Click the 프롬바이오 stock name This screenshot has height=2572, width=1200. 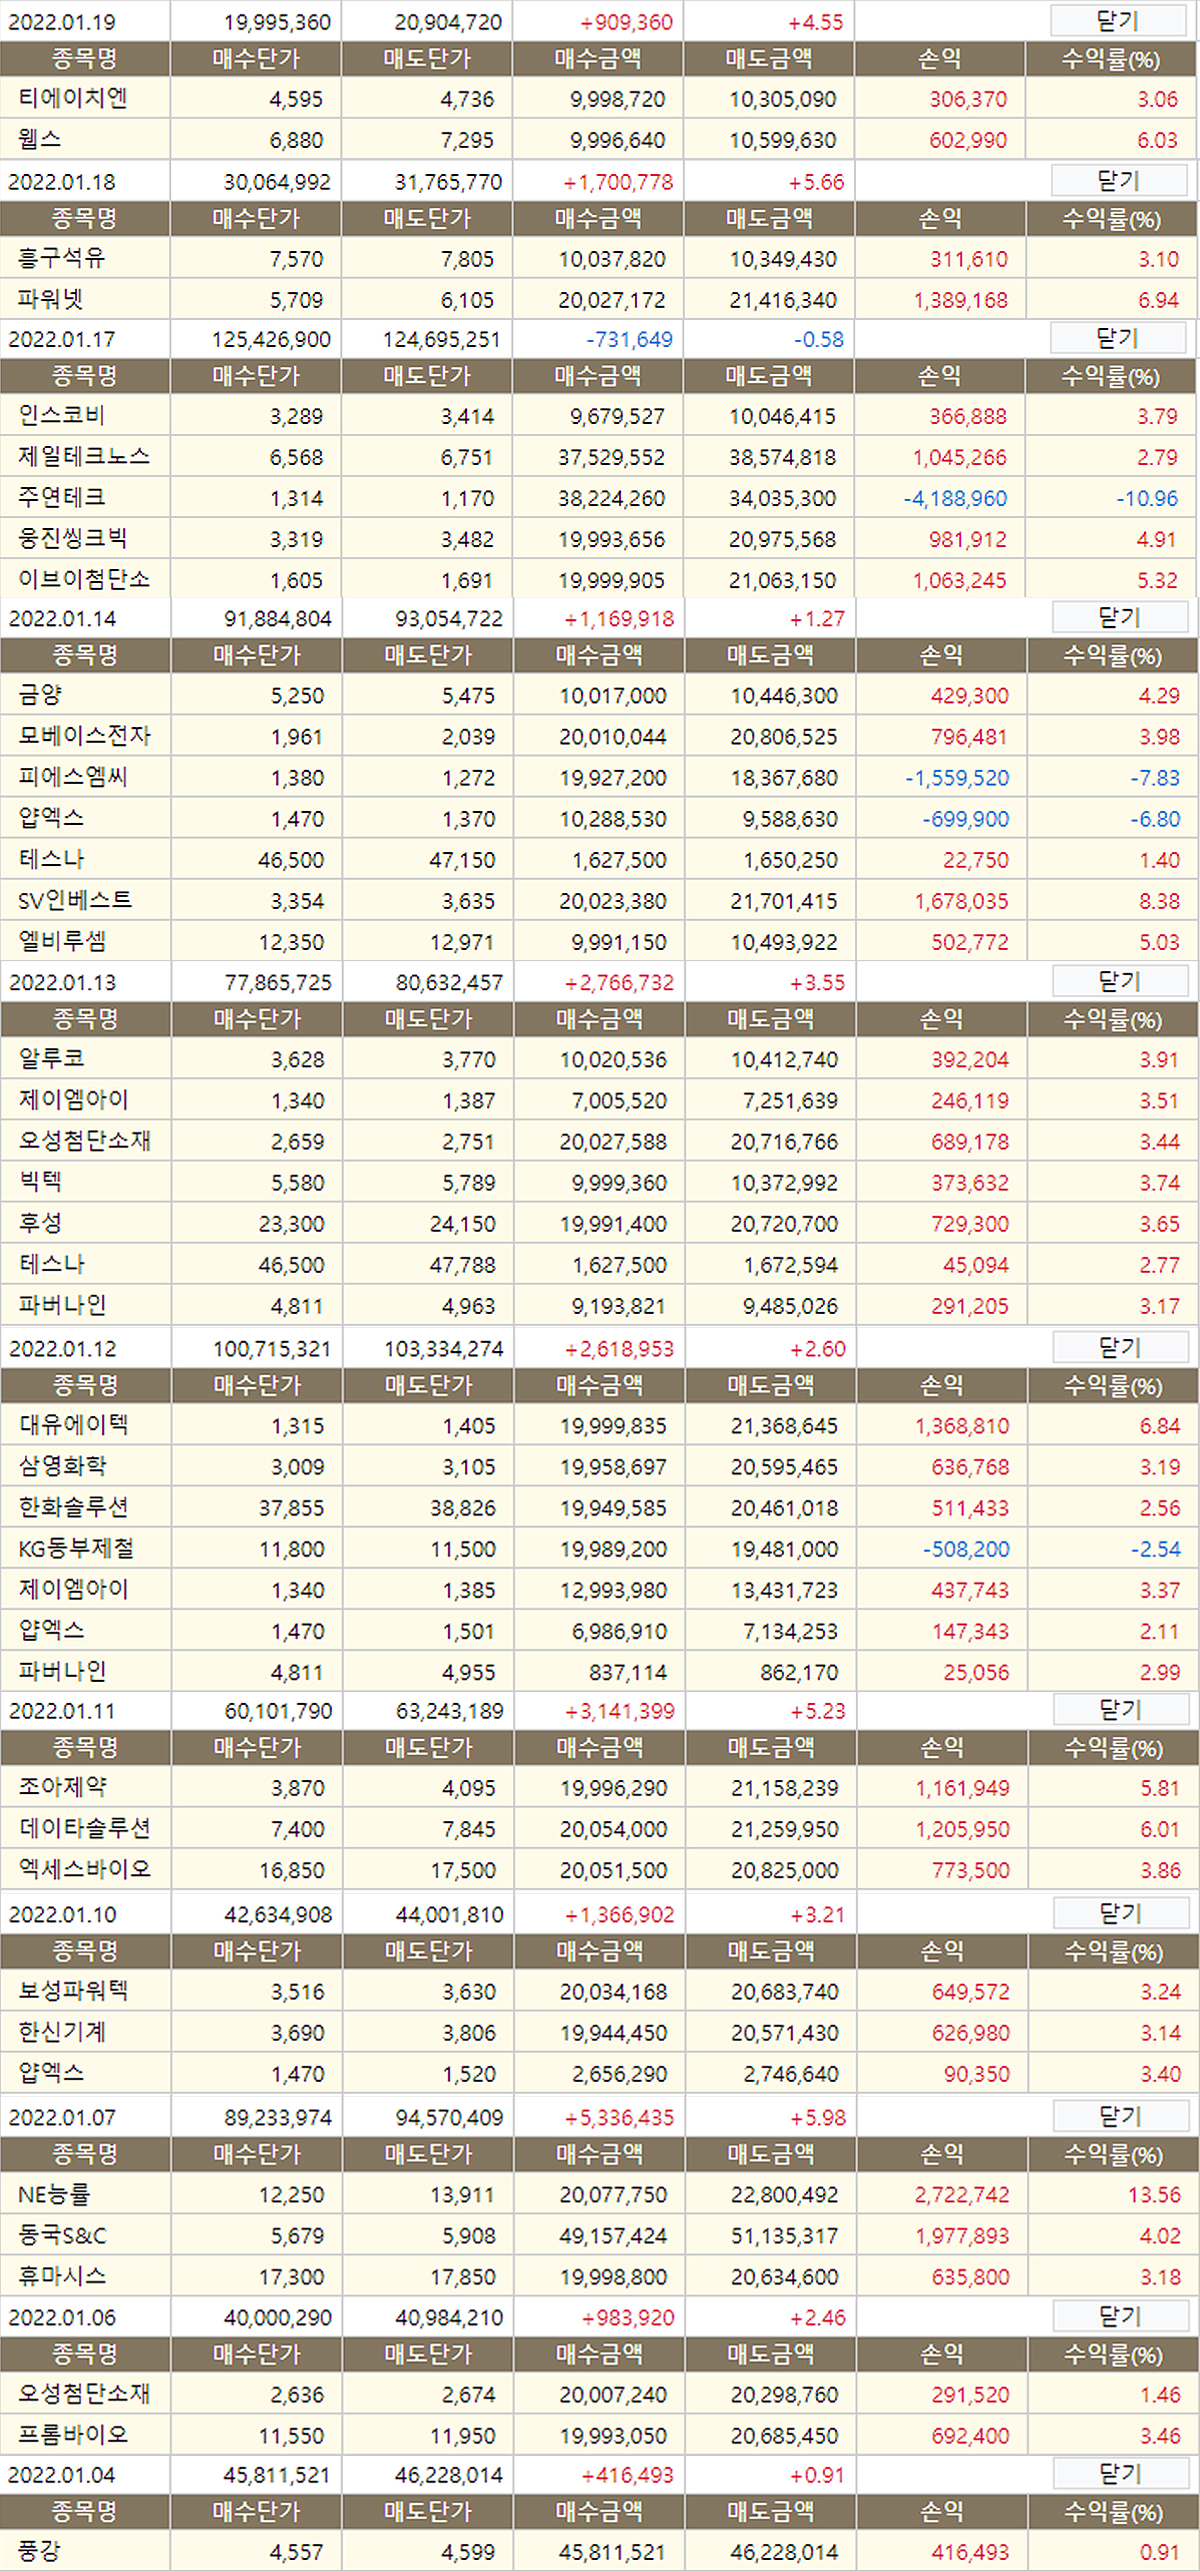pos(74,2435)
